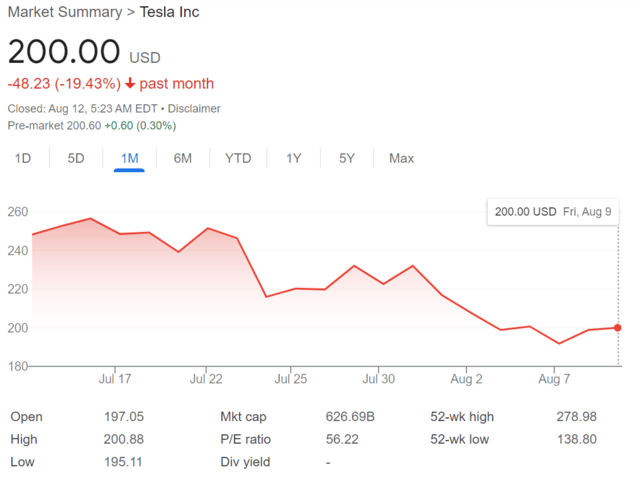This screenshot has height=477, width=640.
Task: Click the 200.00 USD Aug 9 tooltip
Action: 553,212
